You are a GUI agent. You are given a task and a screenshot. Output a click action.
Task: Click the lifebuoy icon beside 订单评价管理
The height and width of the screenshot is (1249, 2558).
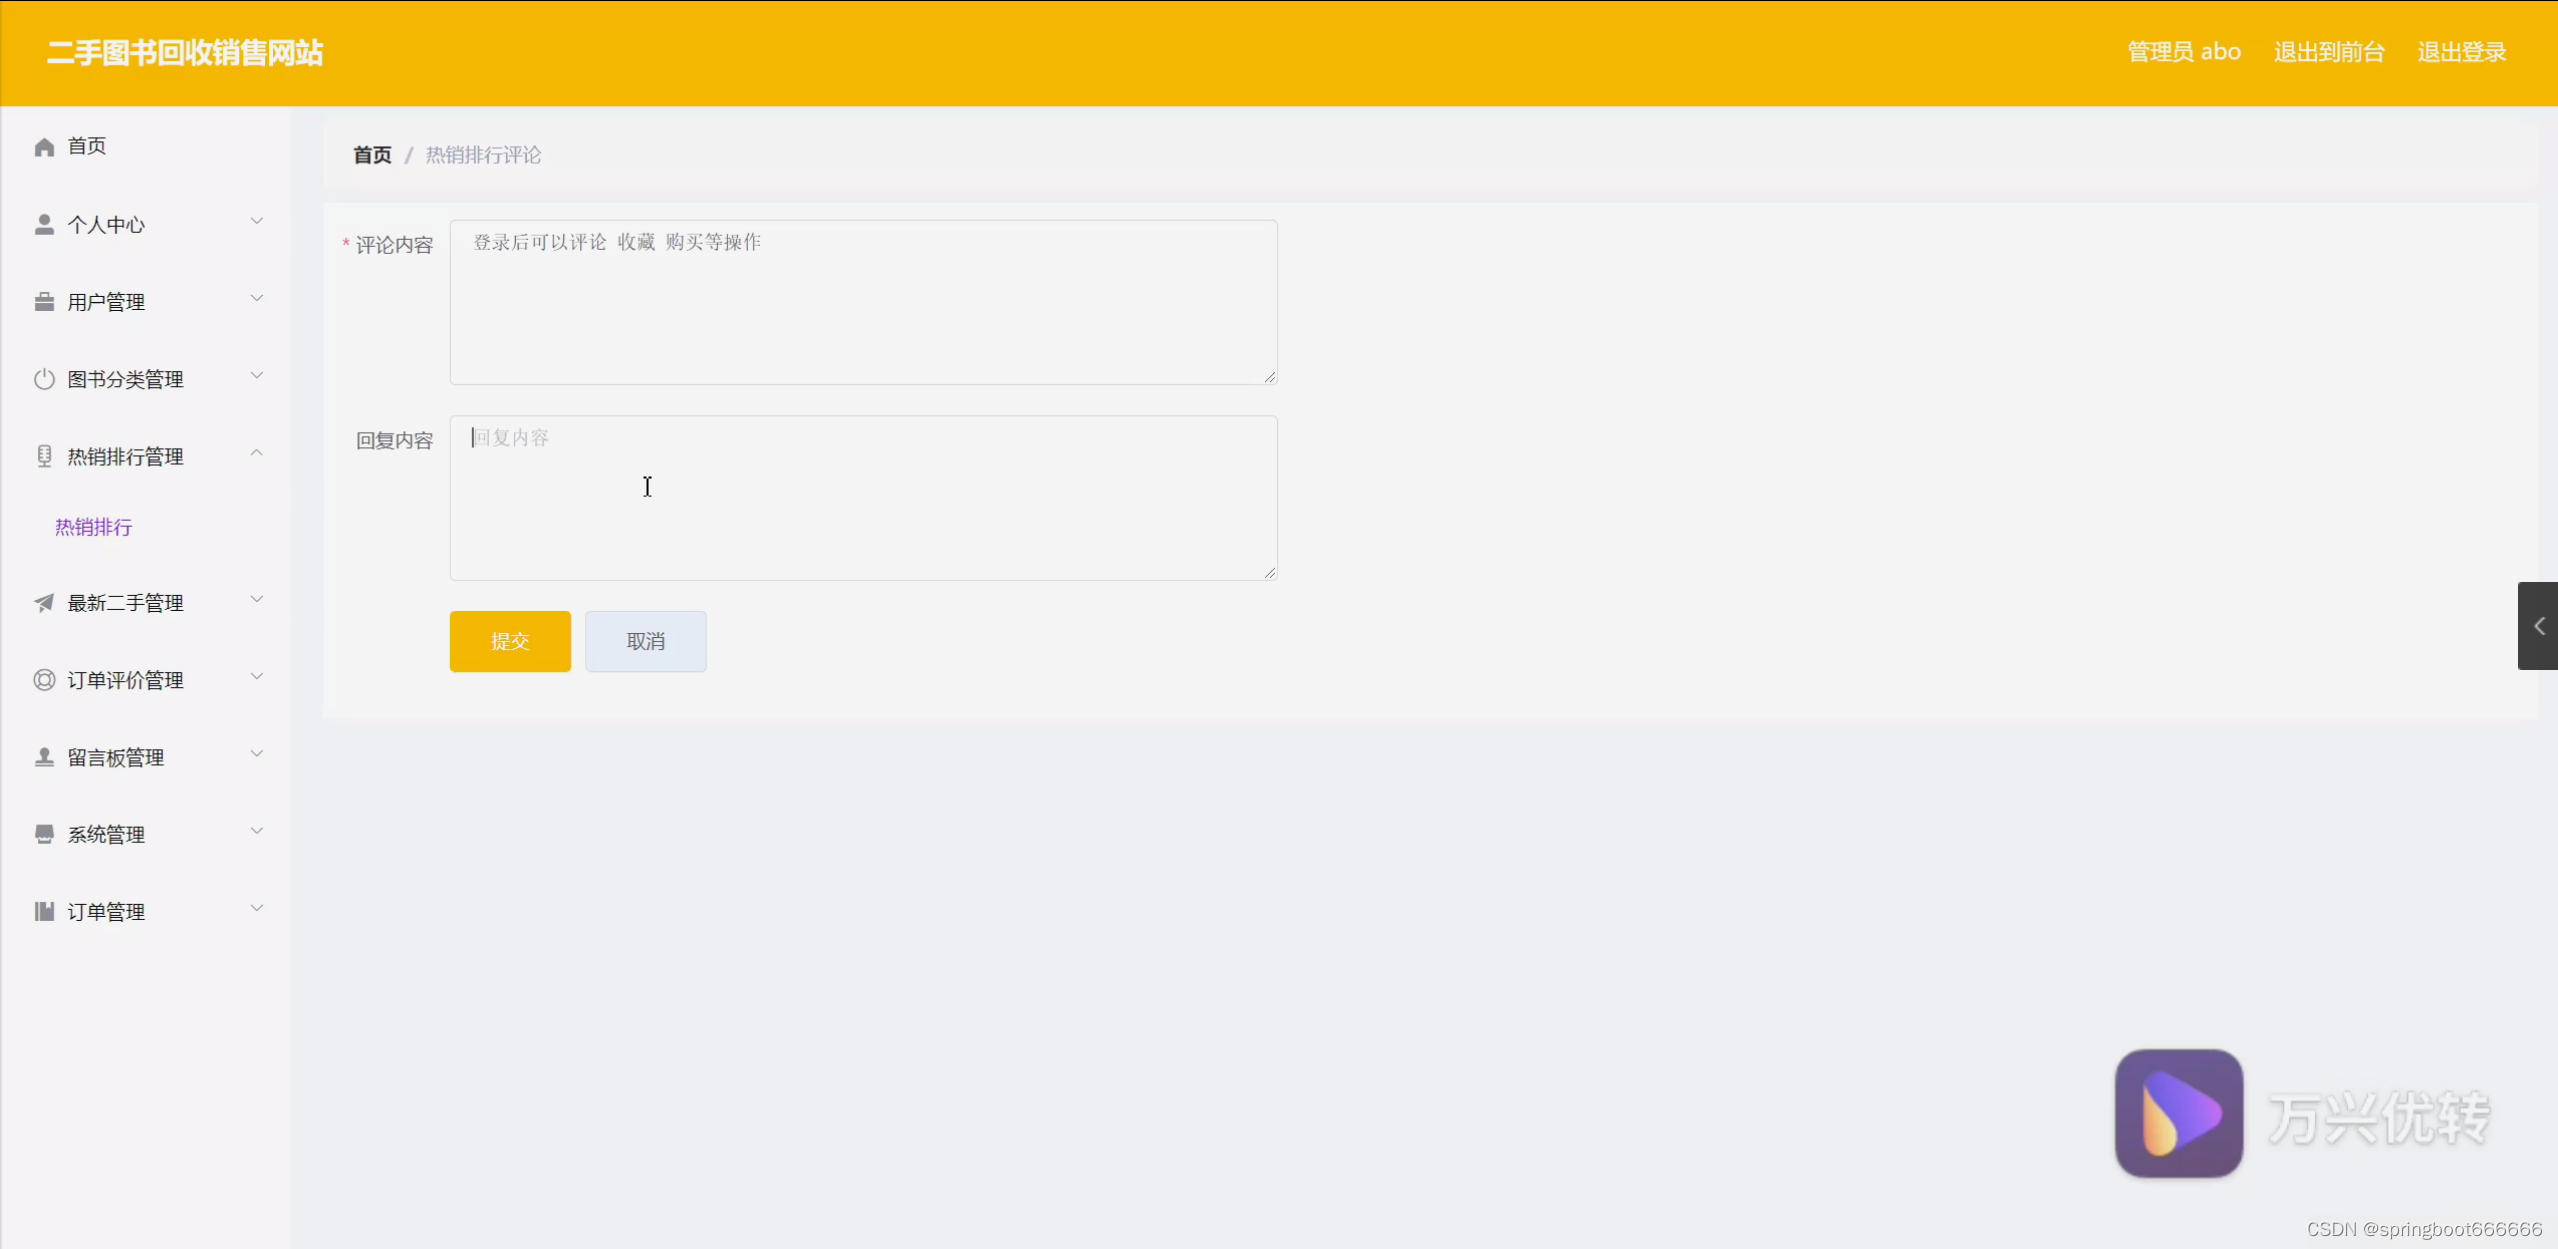pos(44,680)
